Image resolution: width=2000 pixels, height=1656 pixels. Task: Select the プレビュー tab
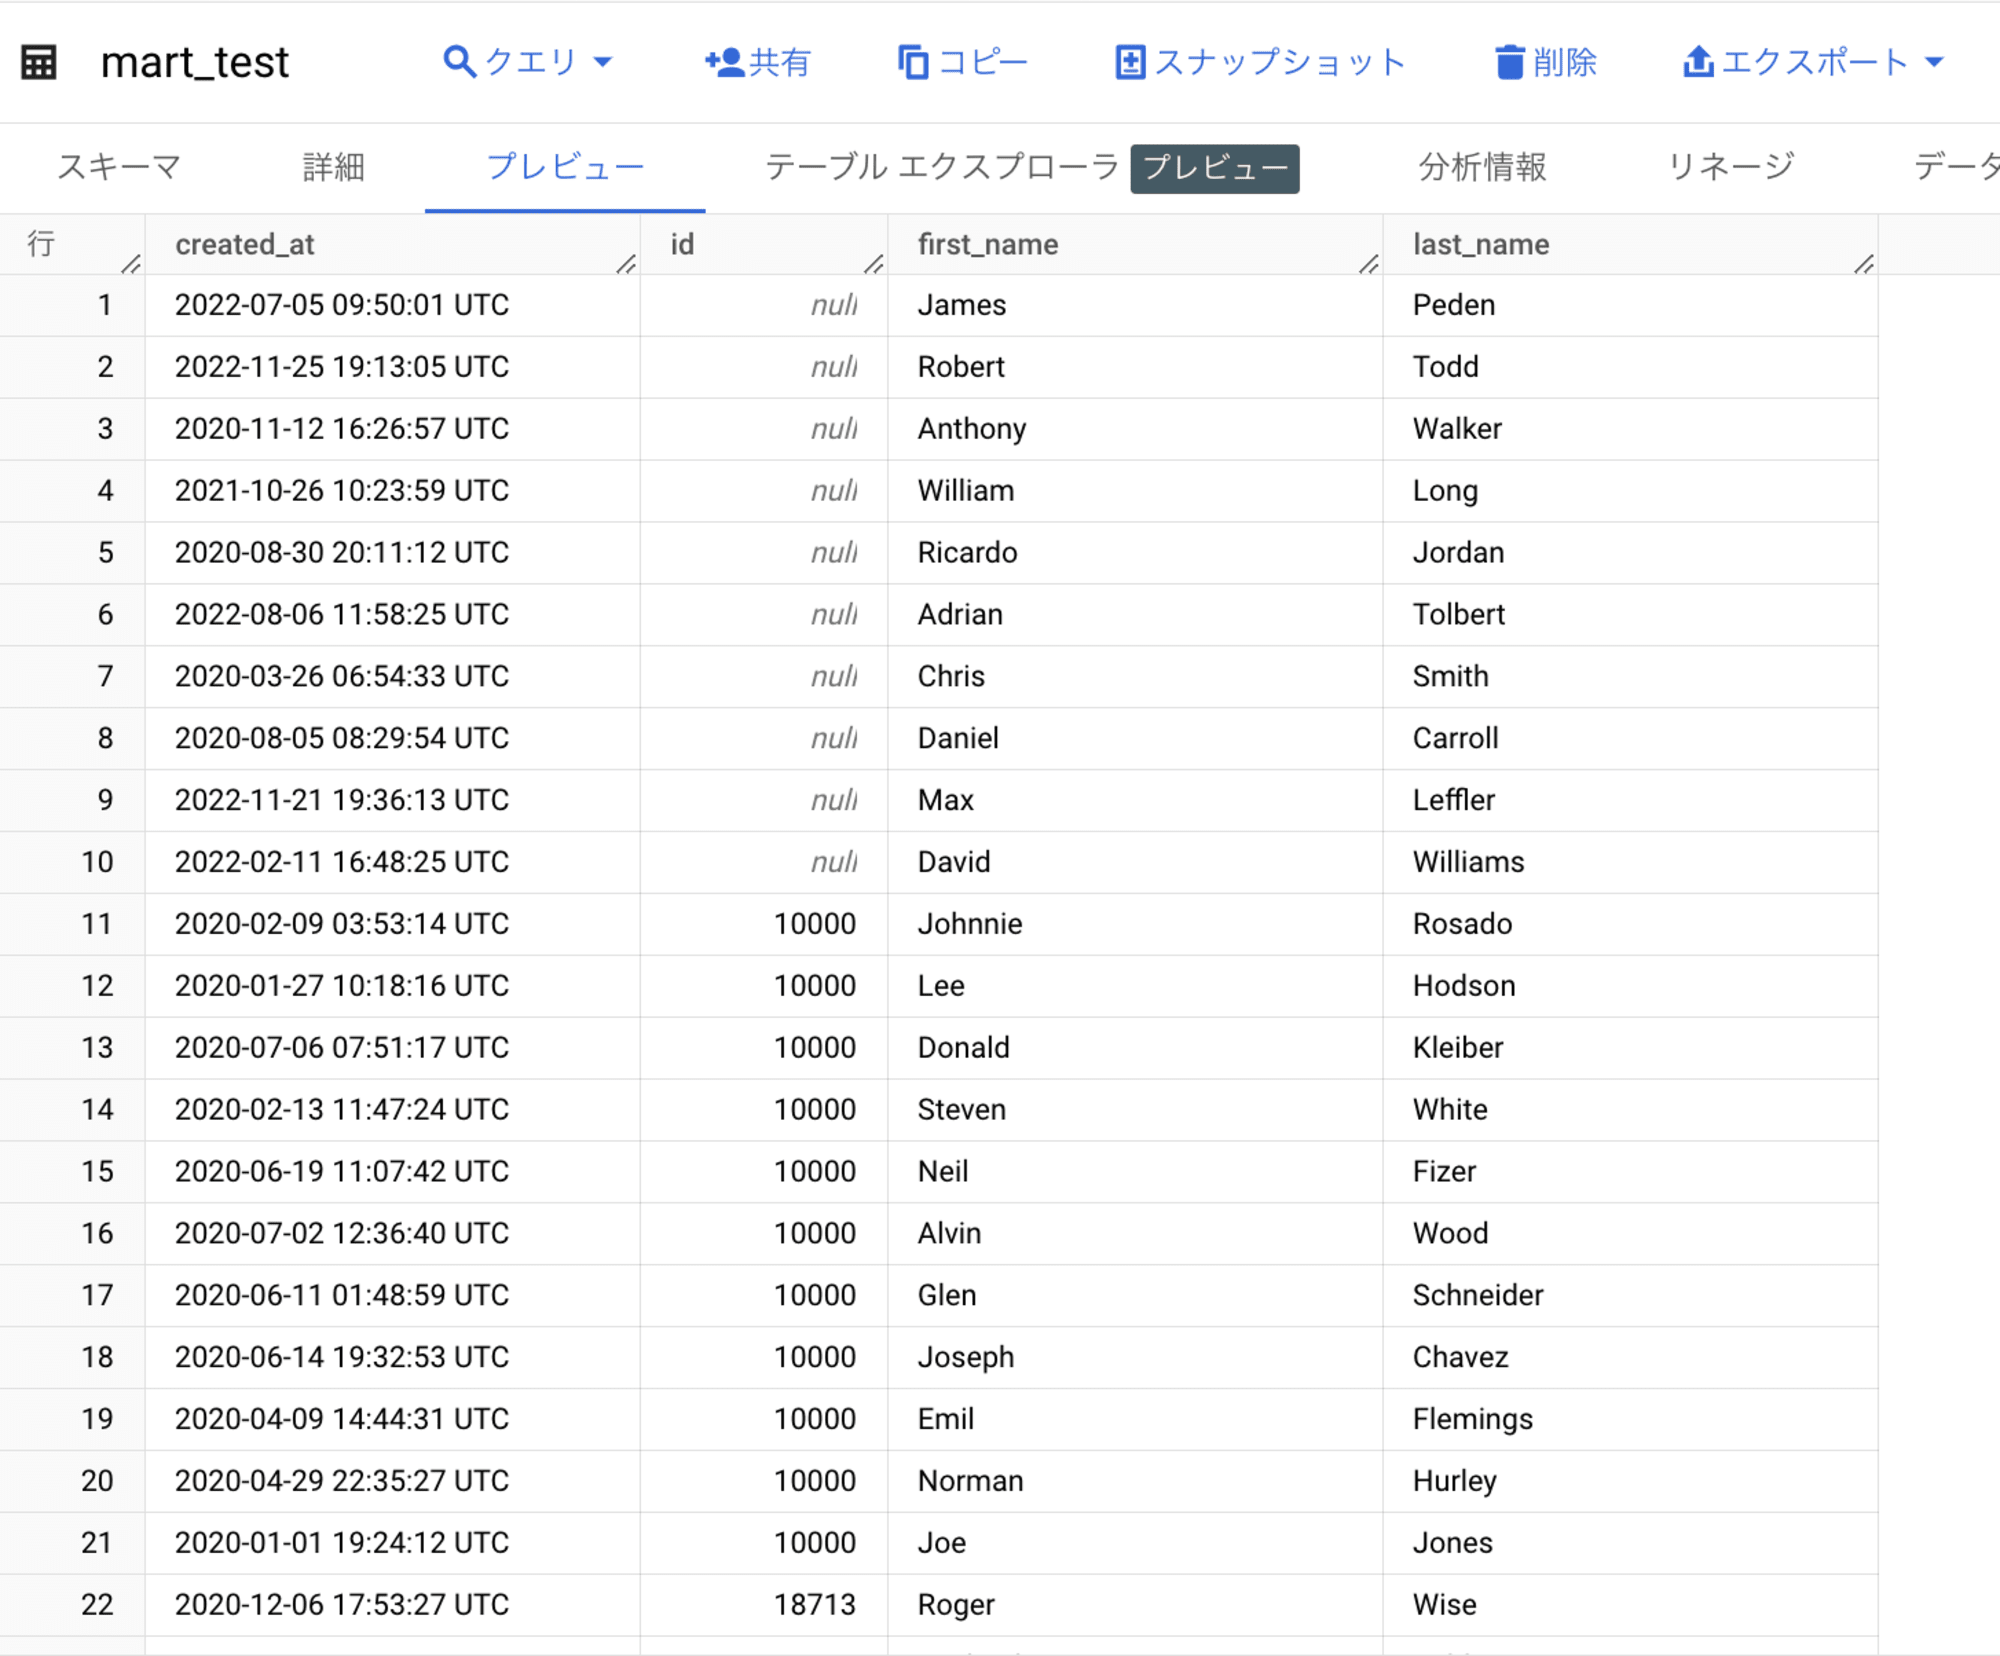tap(565, 167)
